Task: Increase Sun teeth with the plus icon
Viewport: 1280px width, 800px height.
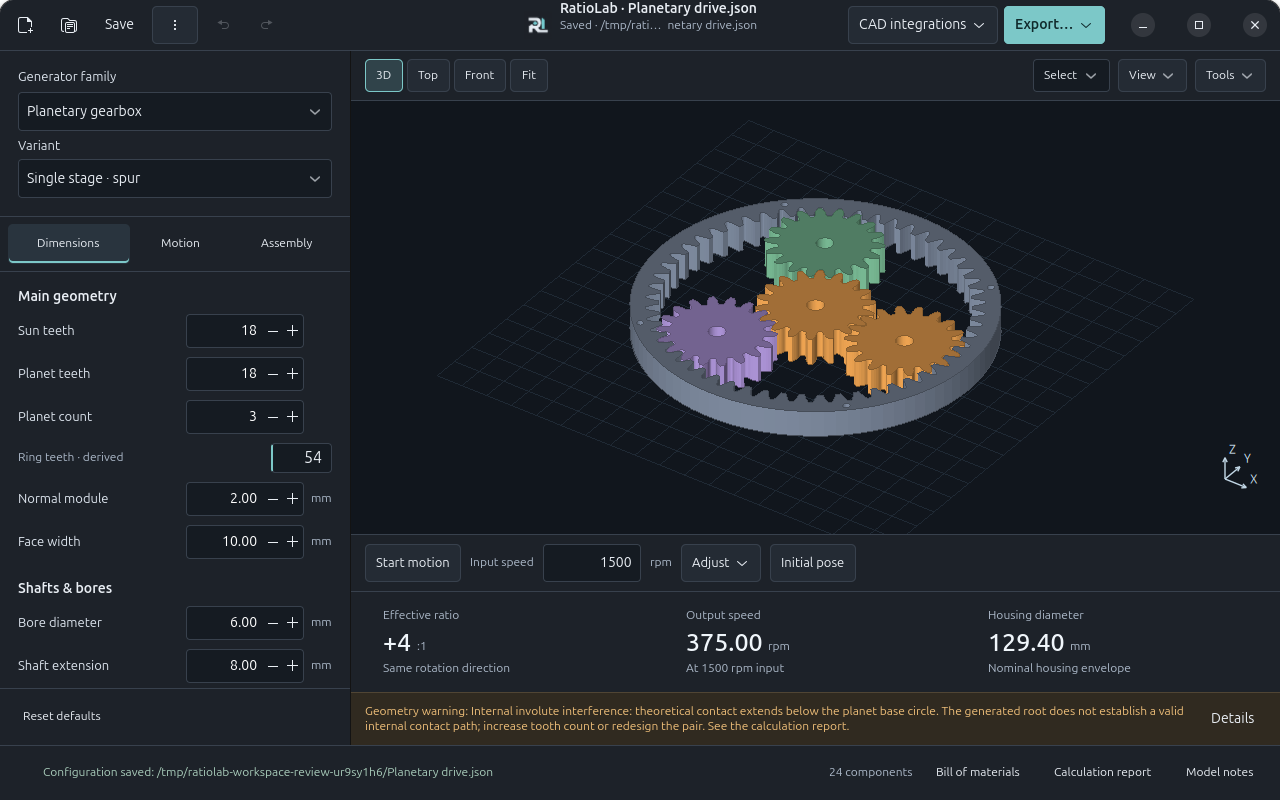Action: pos(292,331)
